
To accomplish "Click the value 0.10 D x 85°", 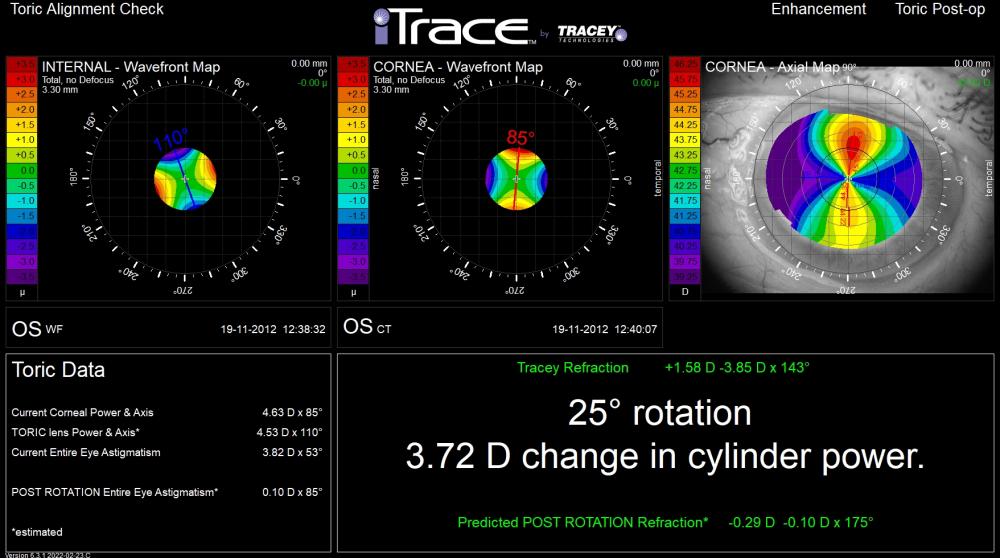I will [x=292, y=492].
